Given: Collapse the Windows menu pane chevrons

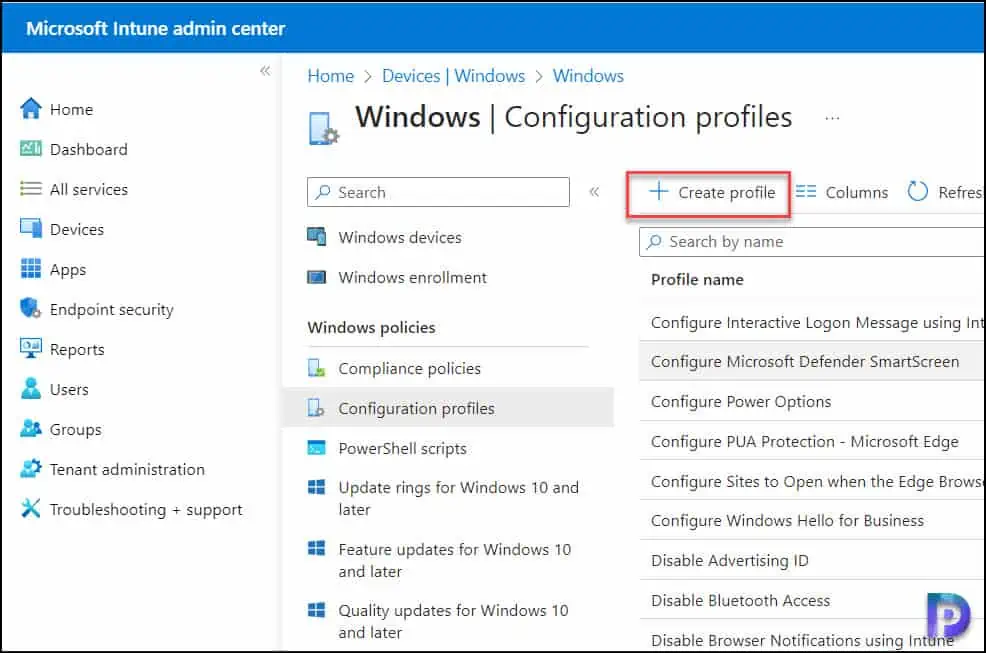Looking at the screenshot, I should tap(594, 192).
